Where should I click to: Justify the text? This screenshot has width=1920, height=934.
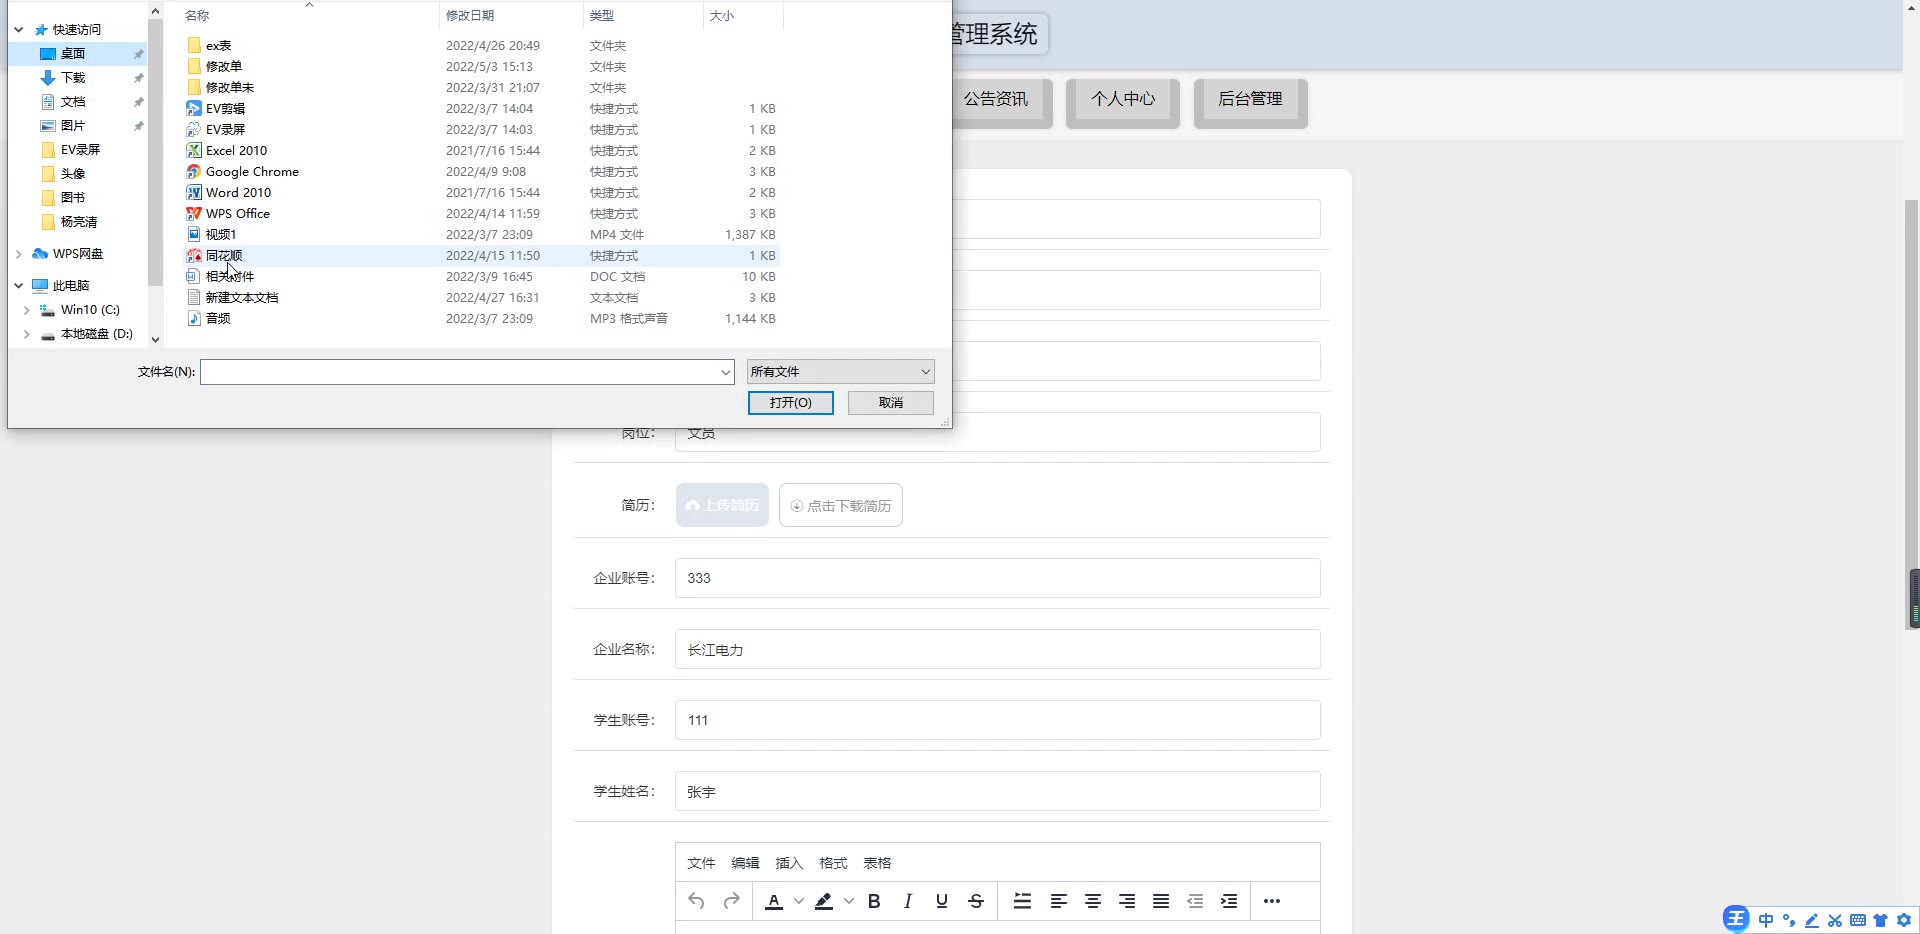[1161, 901]
